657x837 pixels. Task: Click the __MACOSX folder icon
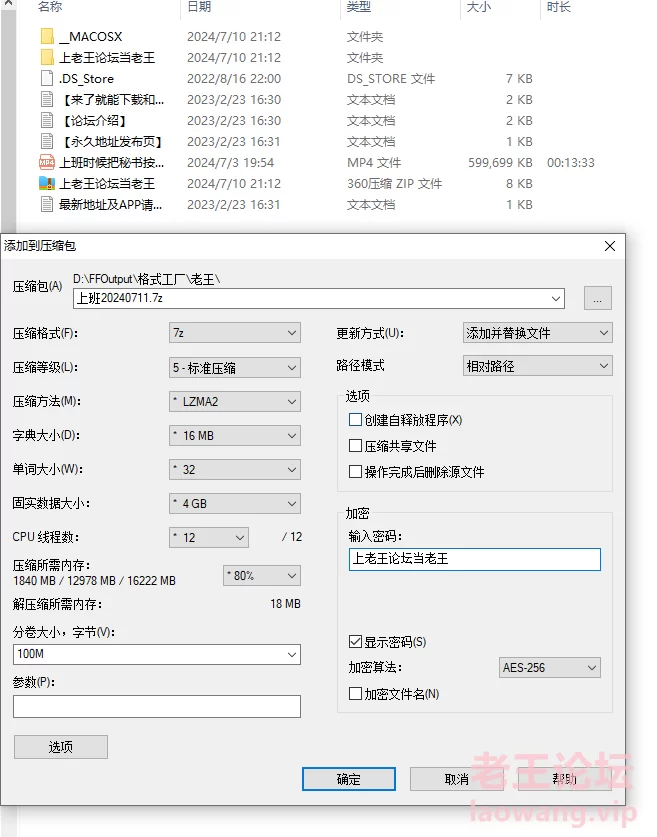coord(47,36)
